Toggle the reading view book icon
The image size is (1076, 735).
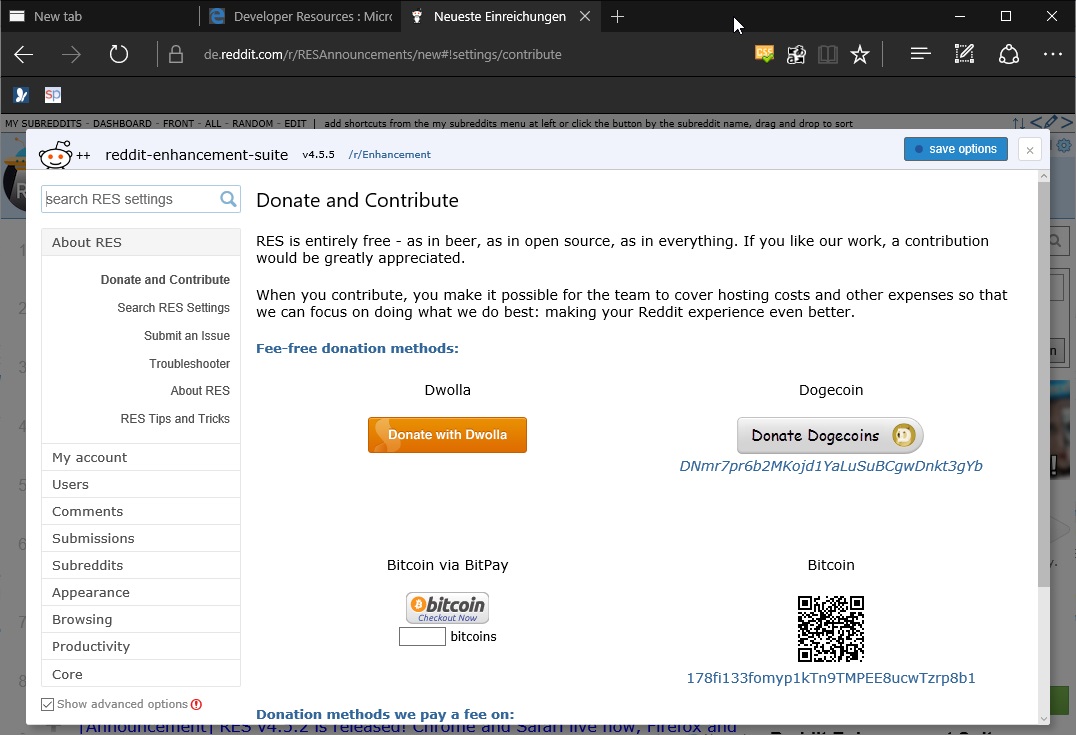[x=828, y=54]
